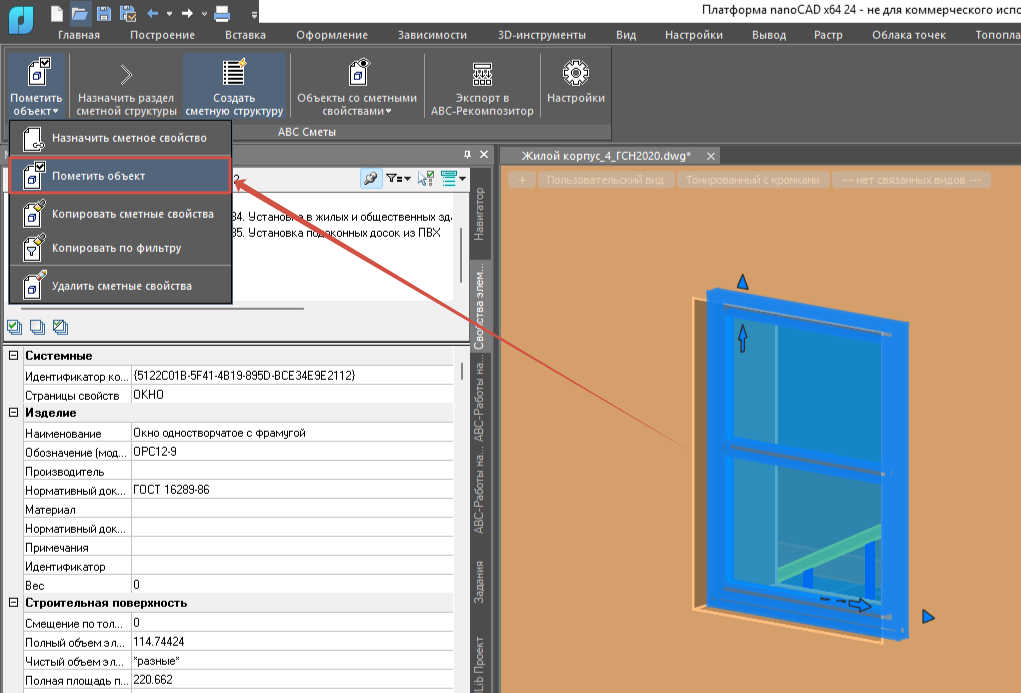This screenshot has height=693, width=1021.
Task: Open the Главная ribbon tab
Action: (79, 35)
